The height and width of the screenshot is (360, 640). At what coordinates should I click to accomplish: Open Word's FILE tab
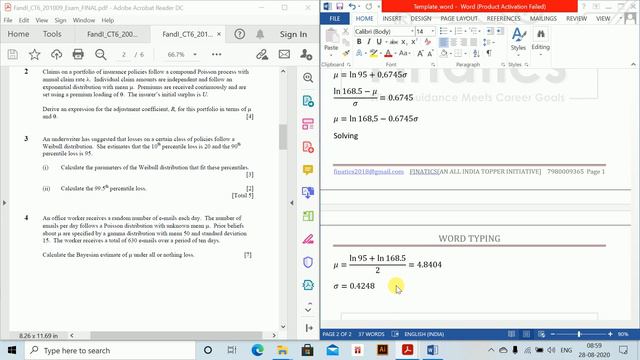pyautogui.click(x=335, y=19)
